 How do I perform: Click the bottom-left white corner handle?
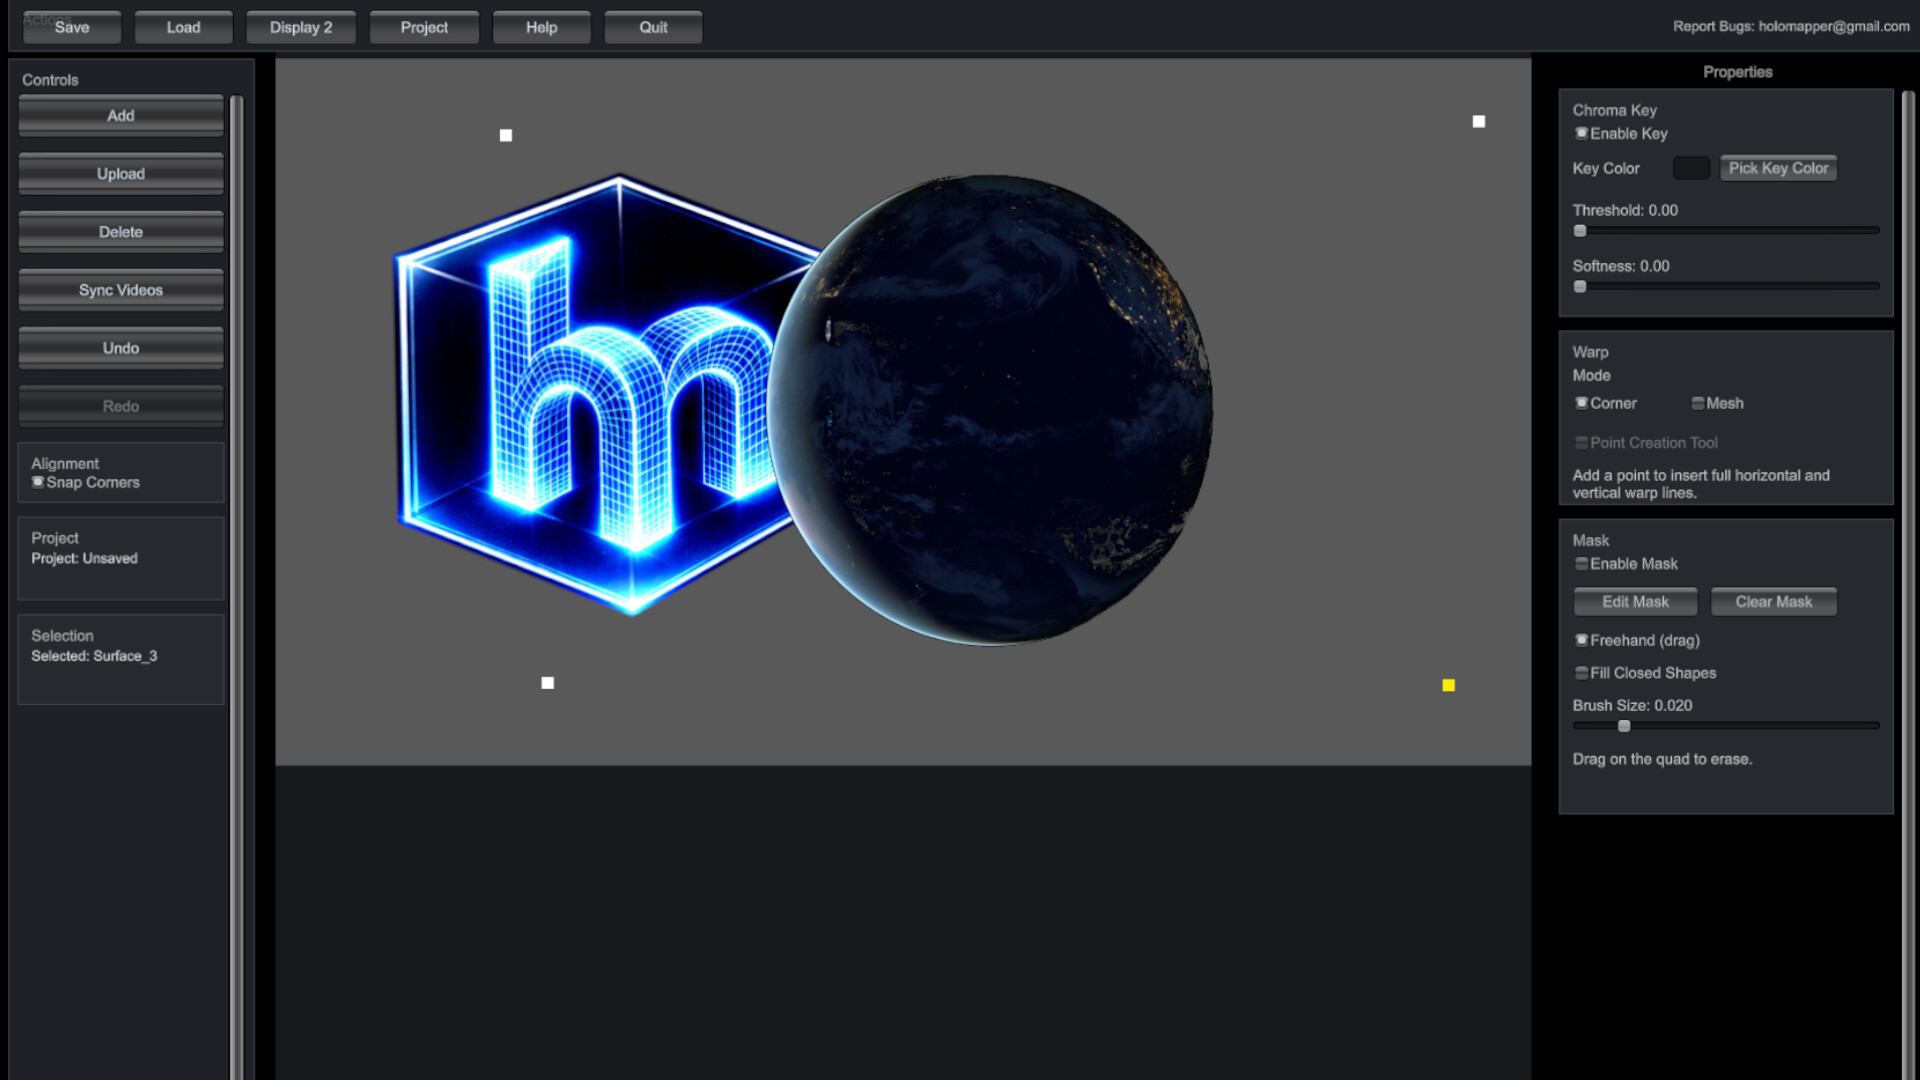click(x=548, y=683)
